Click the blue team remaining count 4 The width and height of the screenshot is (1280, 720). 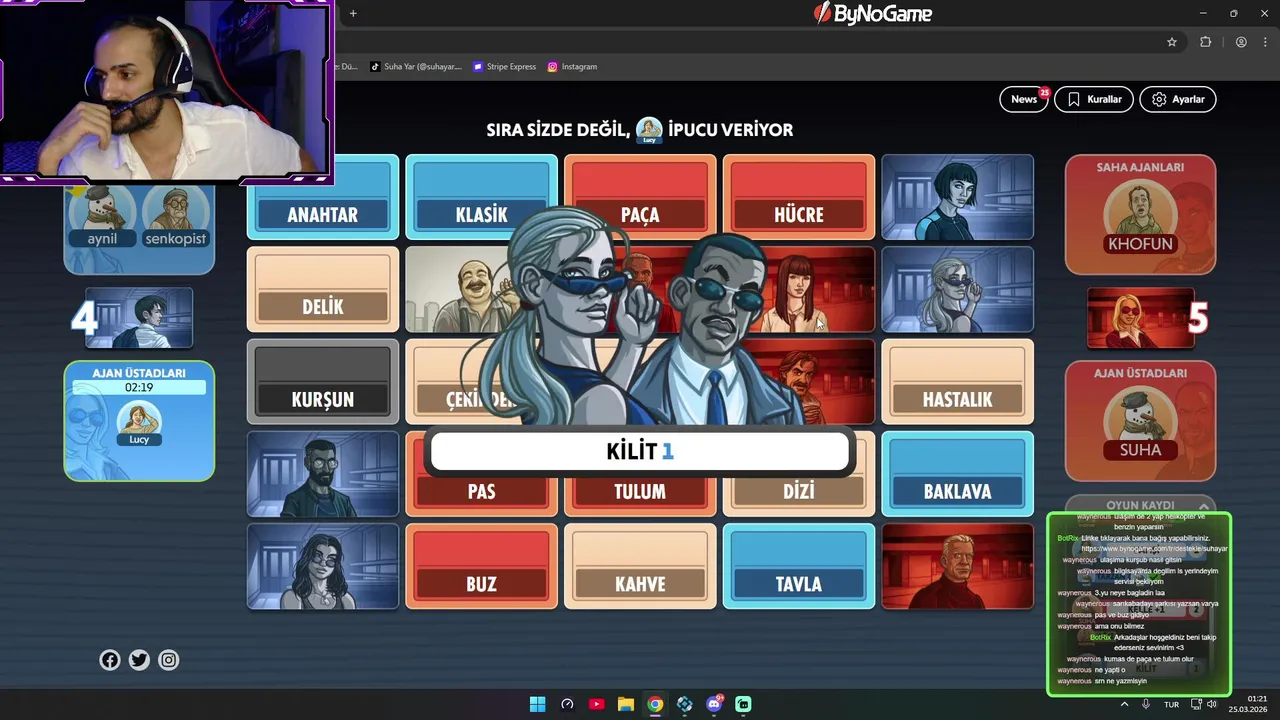coord(84,318)
